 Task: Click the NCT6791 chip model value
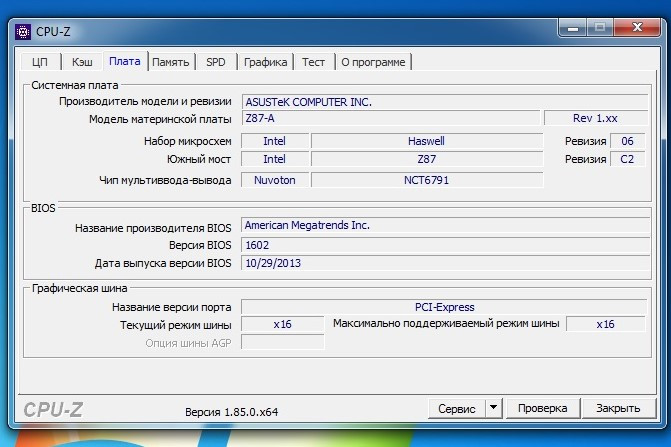click(x=427, y=180)
